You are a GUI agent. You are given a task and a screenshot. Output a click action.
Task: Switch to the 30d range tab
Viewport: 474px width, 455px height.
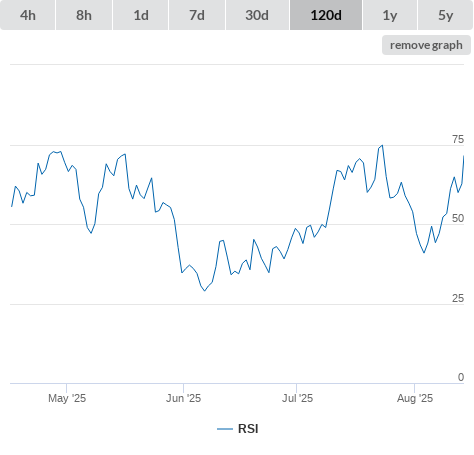[257, 15]
